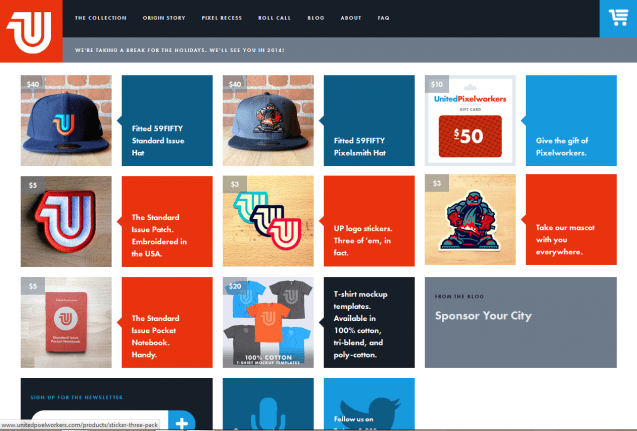View the $50 gift card image
Viewport: 637px width, 431px height.
(x=470, y=120)
